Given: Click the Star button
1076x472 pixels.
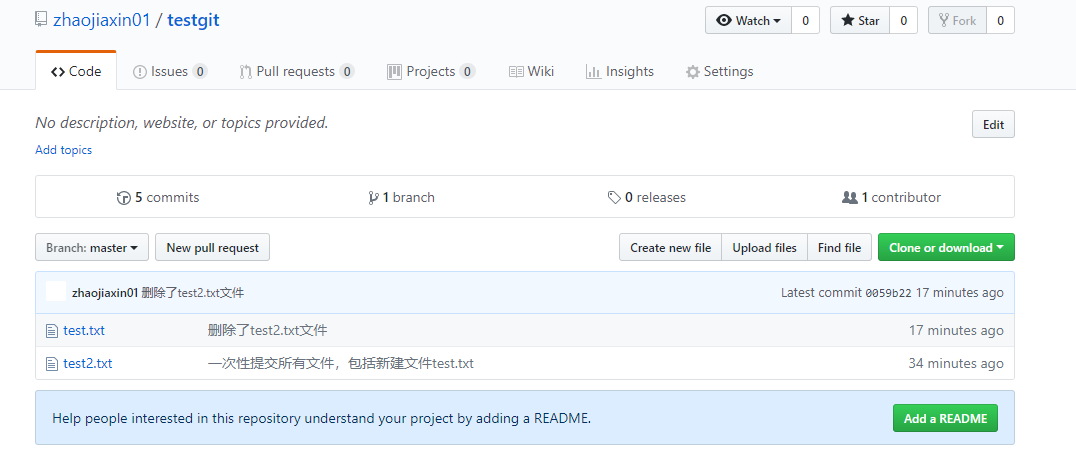Looking at the screenshot, I should pyautogui.click(x=861, y=21).
